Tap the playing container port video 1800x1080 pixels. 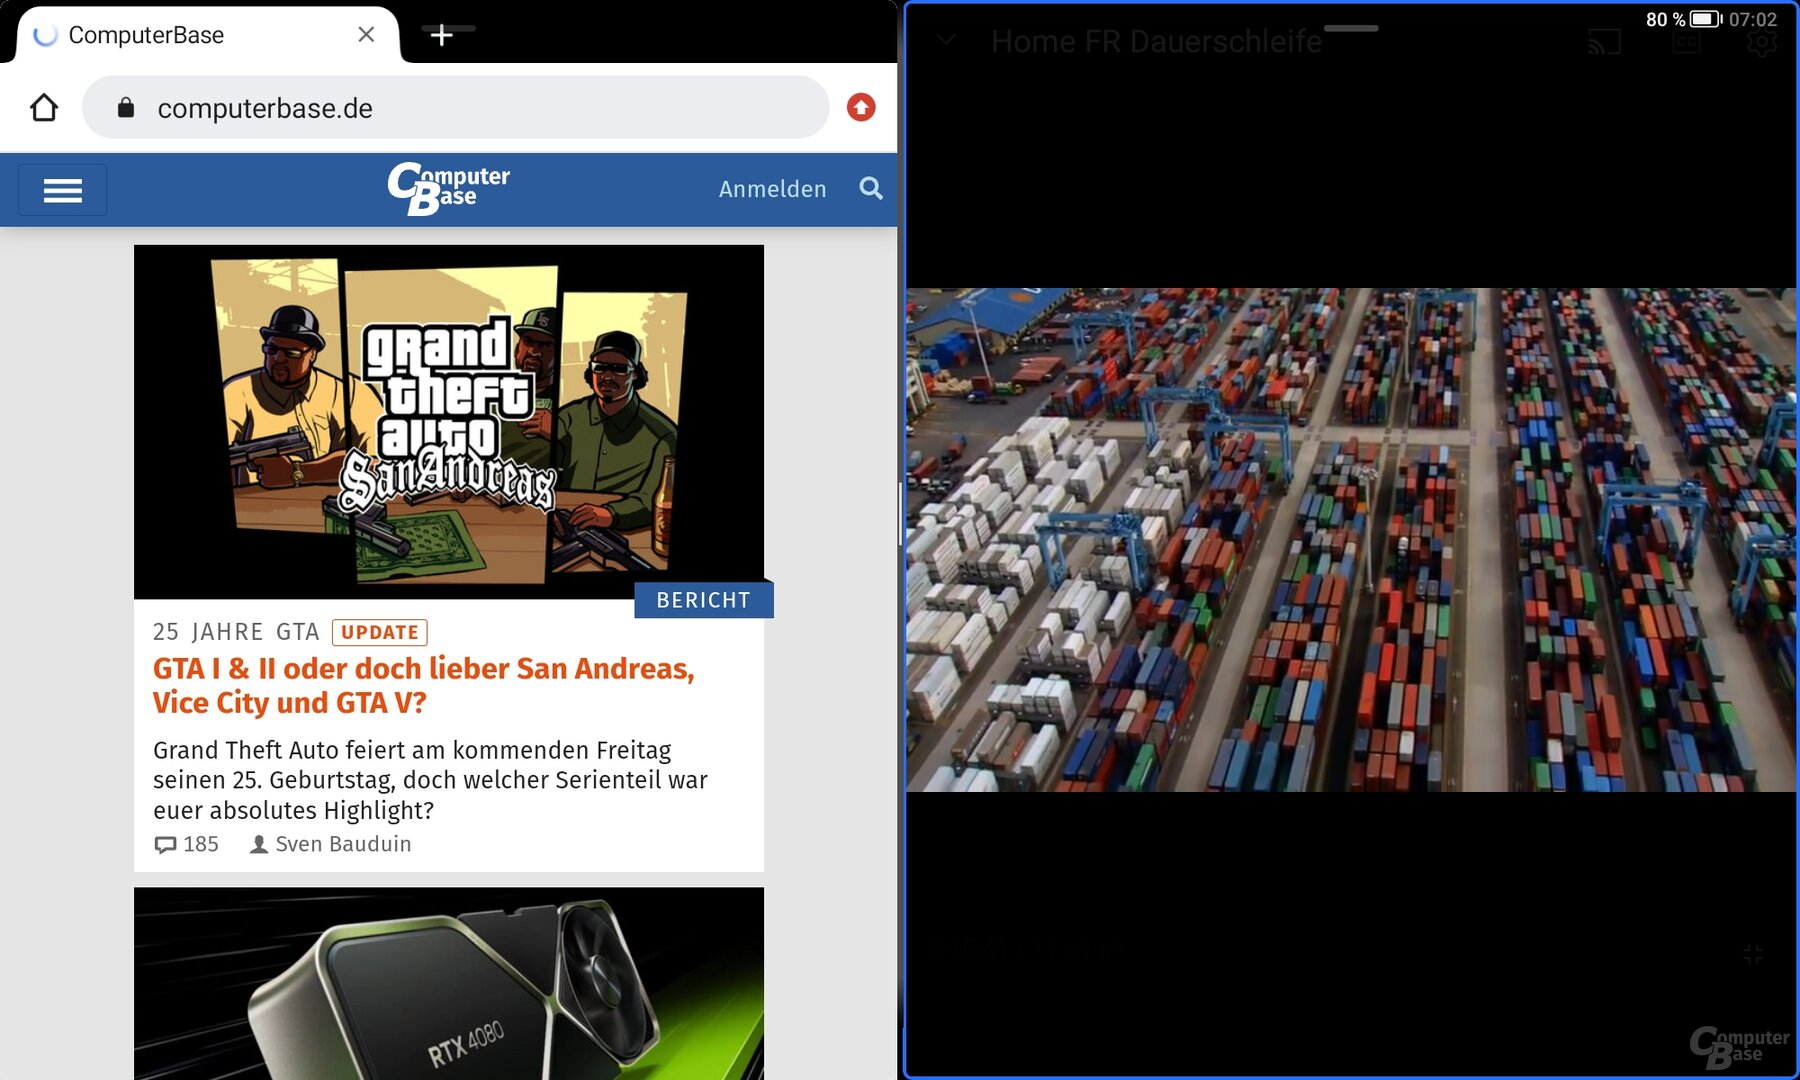coord(1351,540)
